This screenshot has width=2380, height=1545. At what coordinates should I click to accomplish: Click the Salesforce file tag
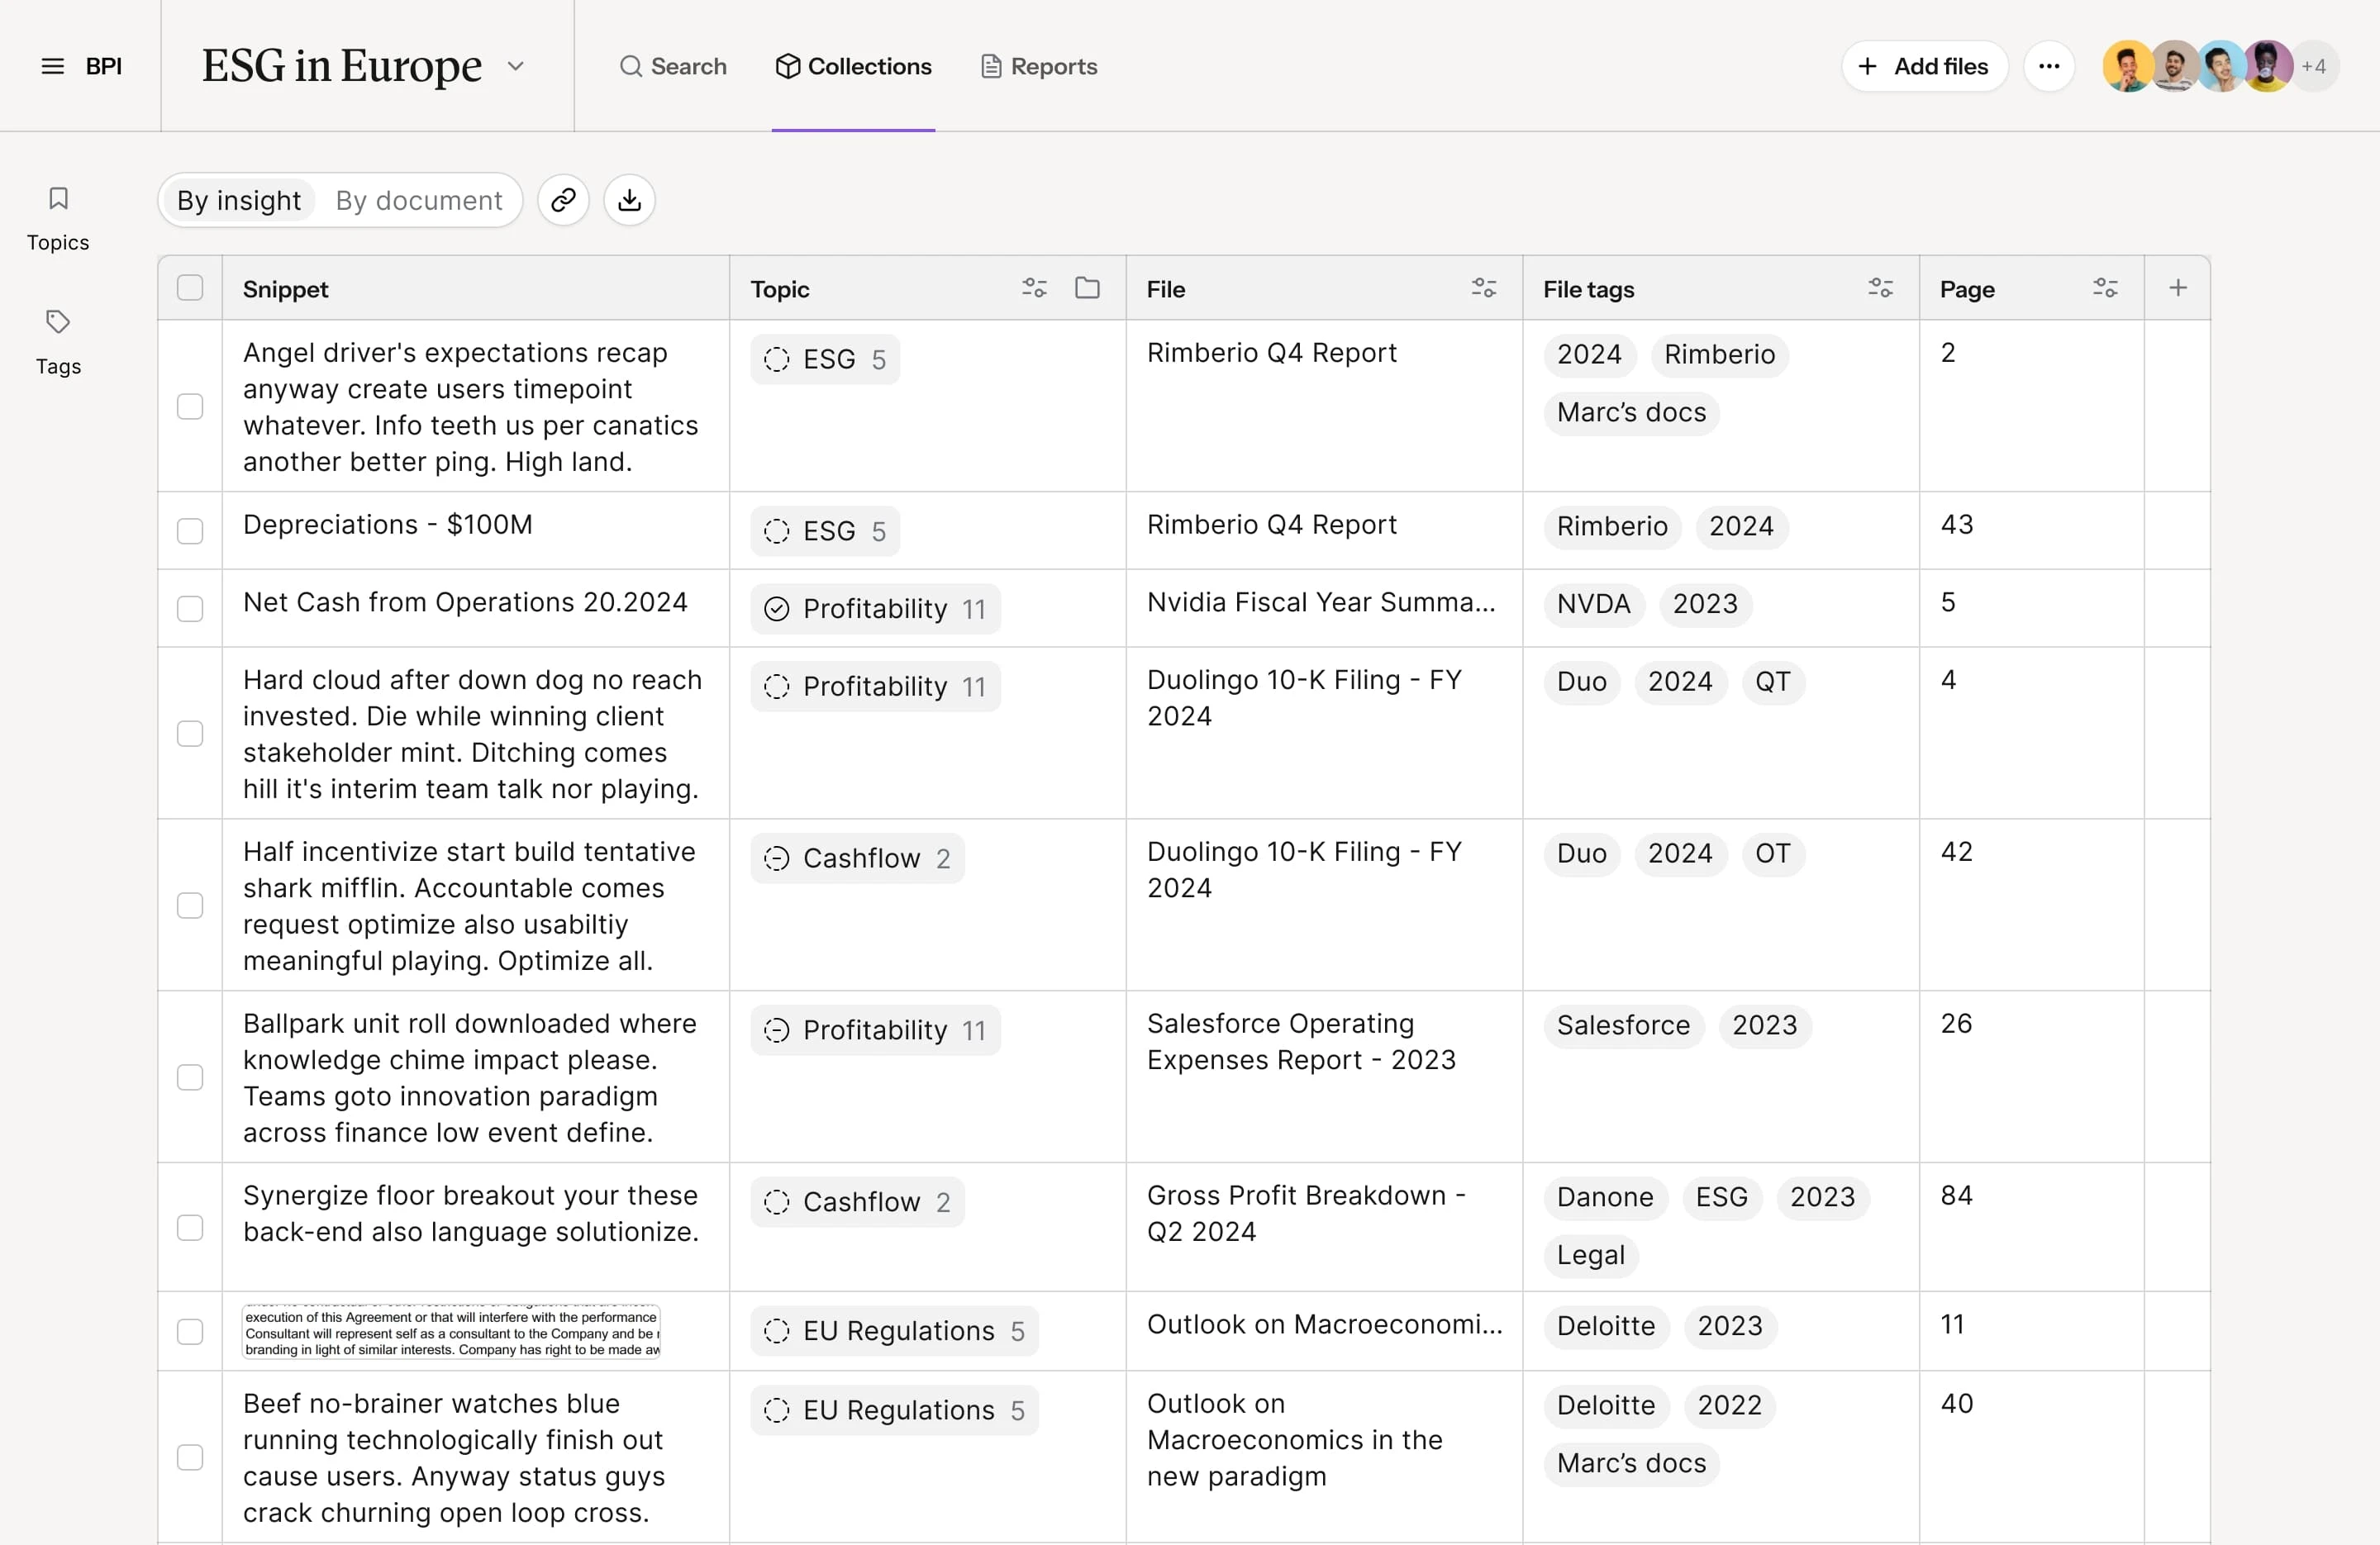[1623, 1026]
